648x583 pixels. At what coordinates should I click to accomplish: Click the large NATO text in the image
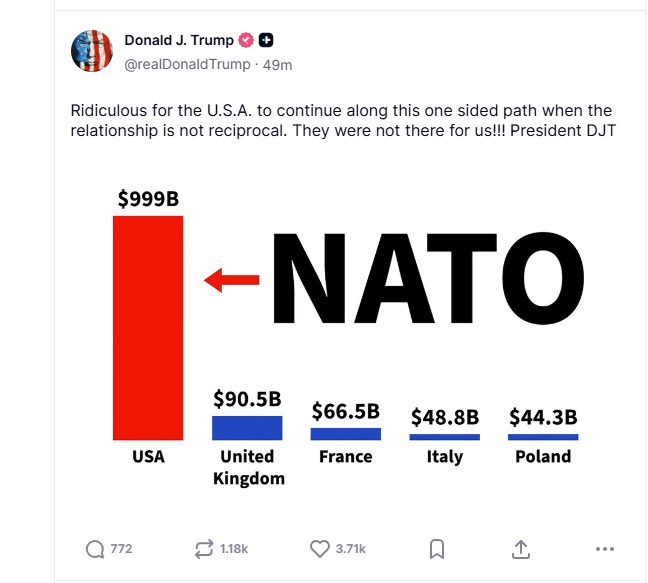(428, 278)
